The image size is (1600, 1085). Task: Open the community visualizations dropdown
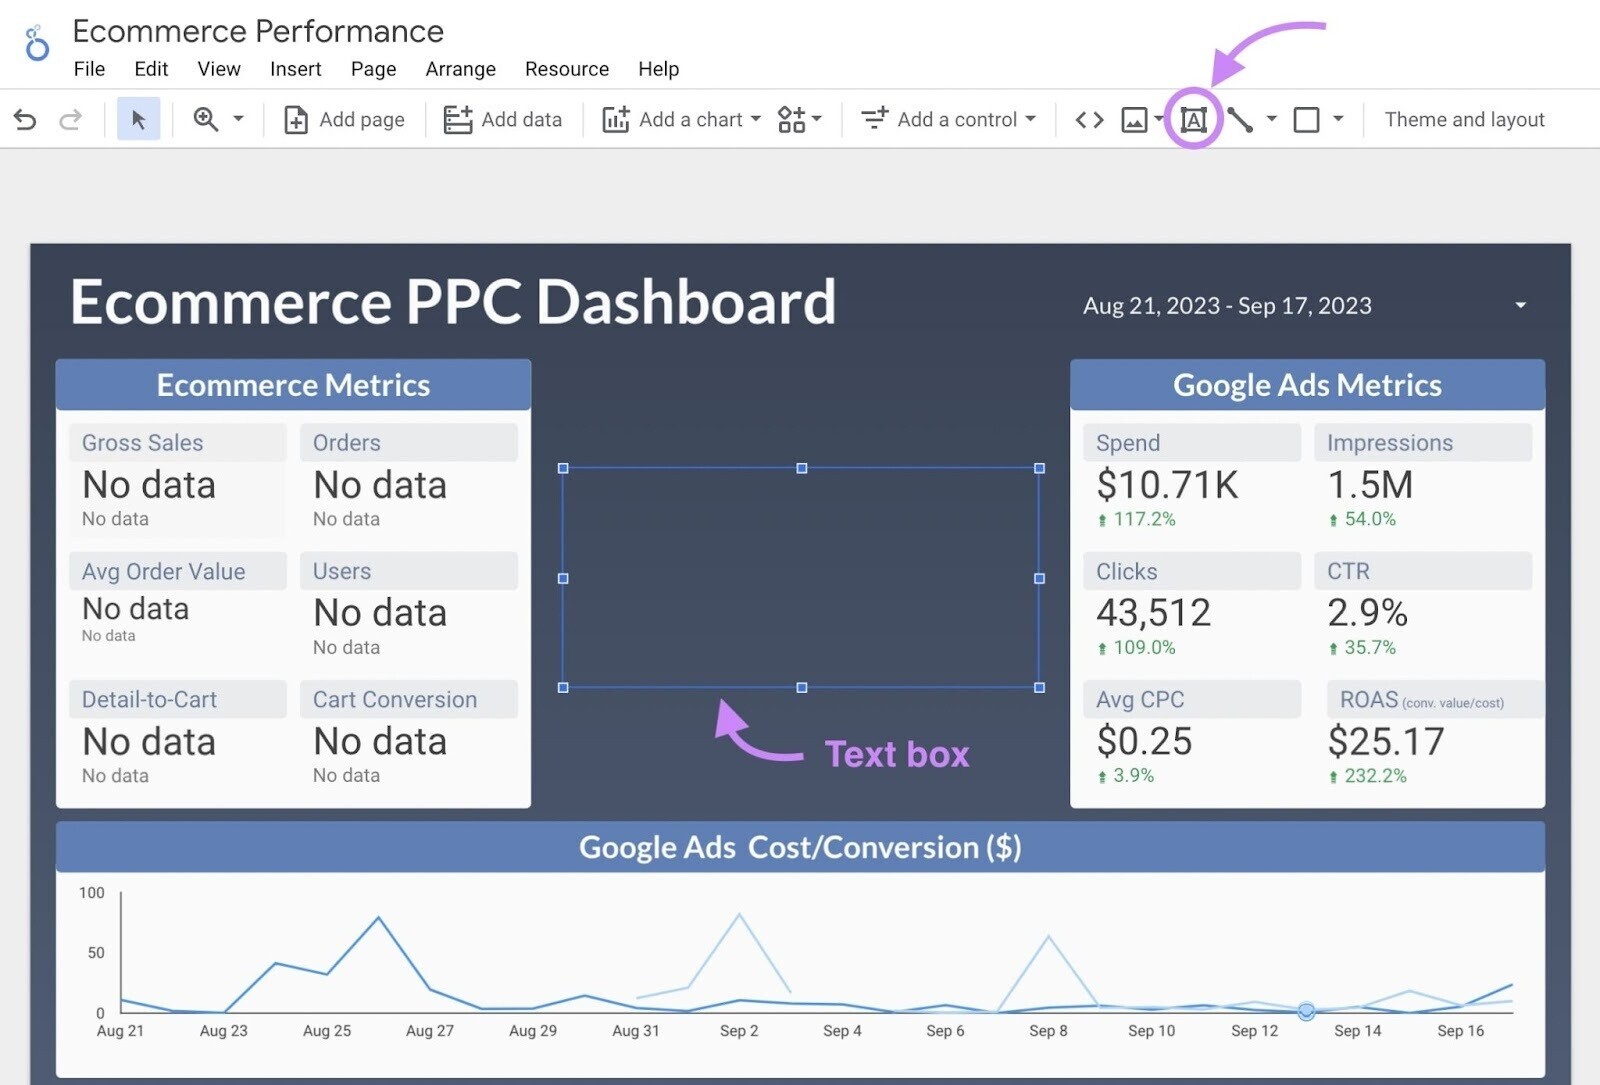(799, 120)
